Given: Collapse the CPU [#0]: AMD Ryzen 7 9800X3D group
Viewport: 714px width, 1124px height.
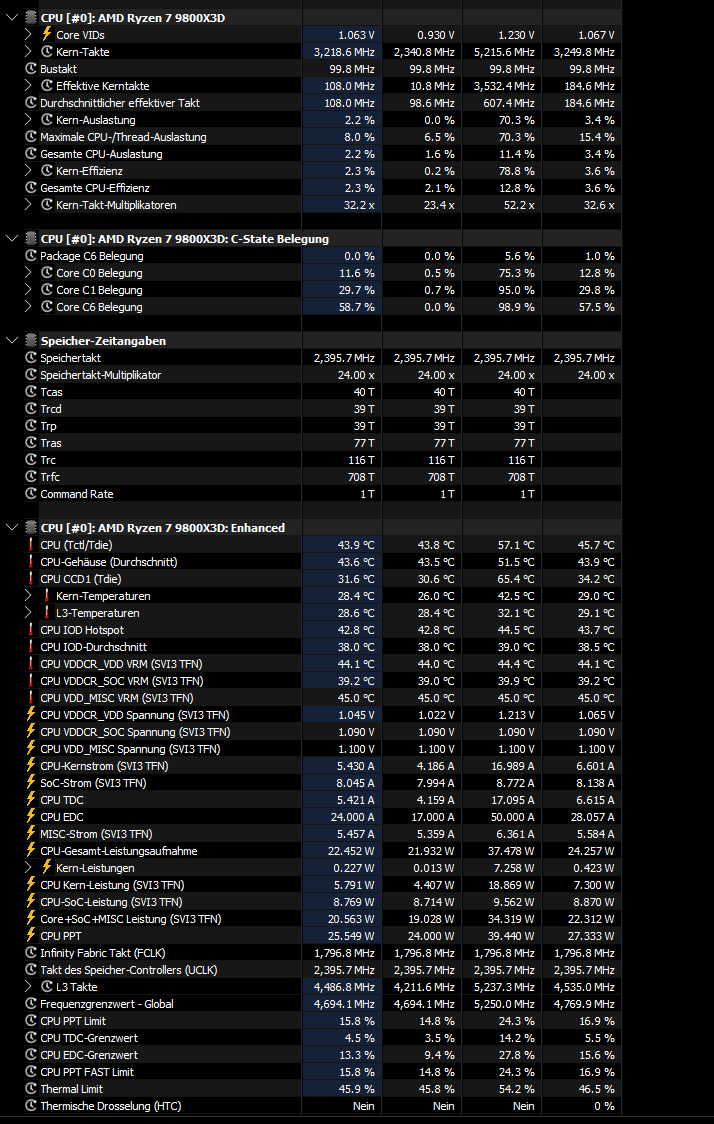Looking at the screenshot, I should [x=12, y=17].
